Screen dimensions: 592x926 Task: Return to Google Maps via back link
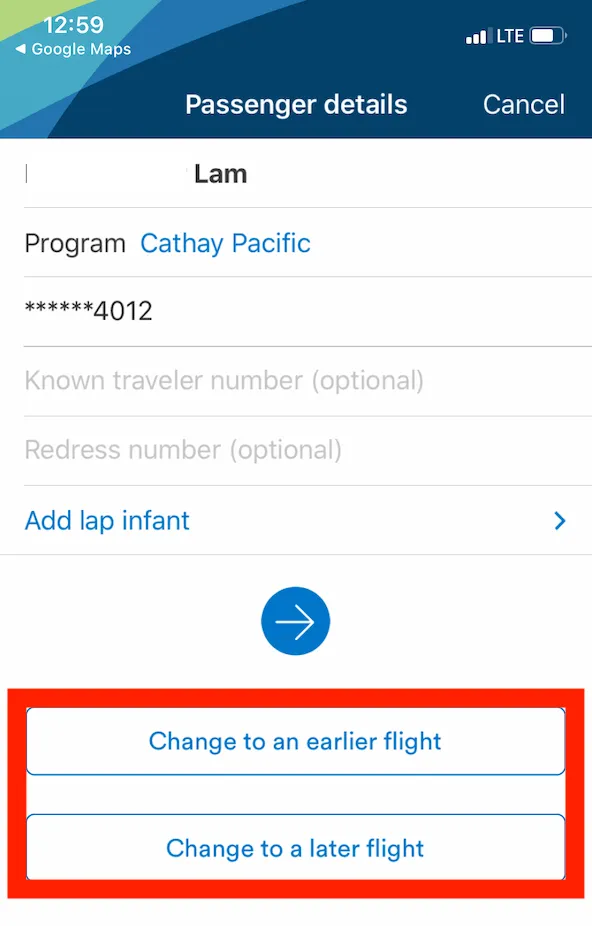(x=73, y=49)
